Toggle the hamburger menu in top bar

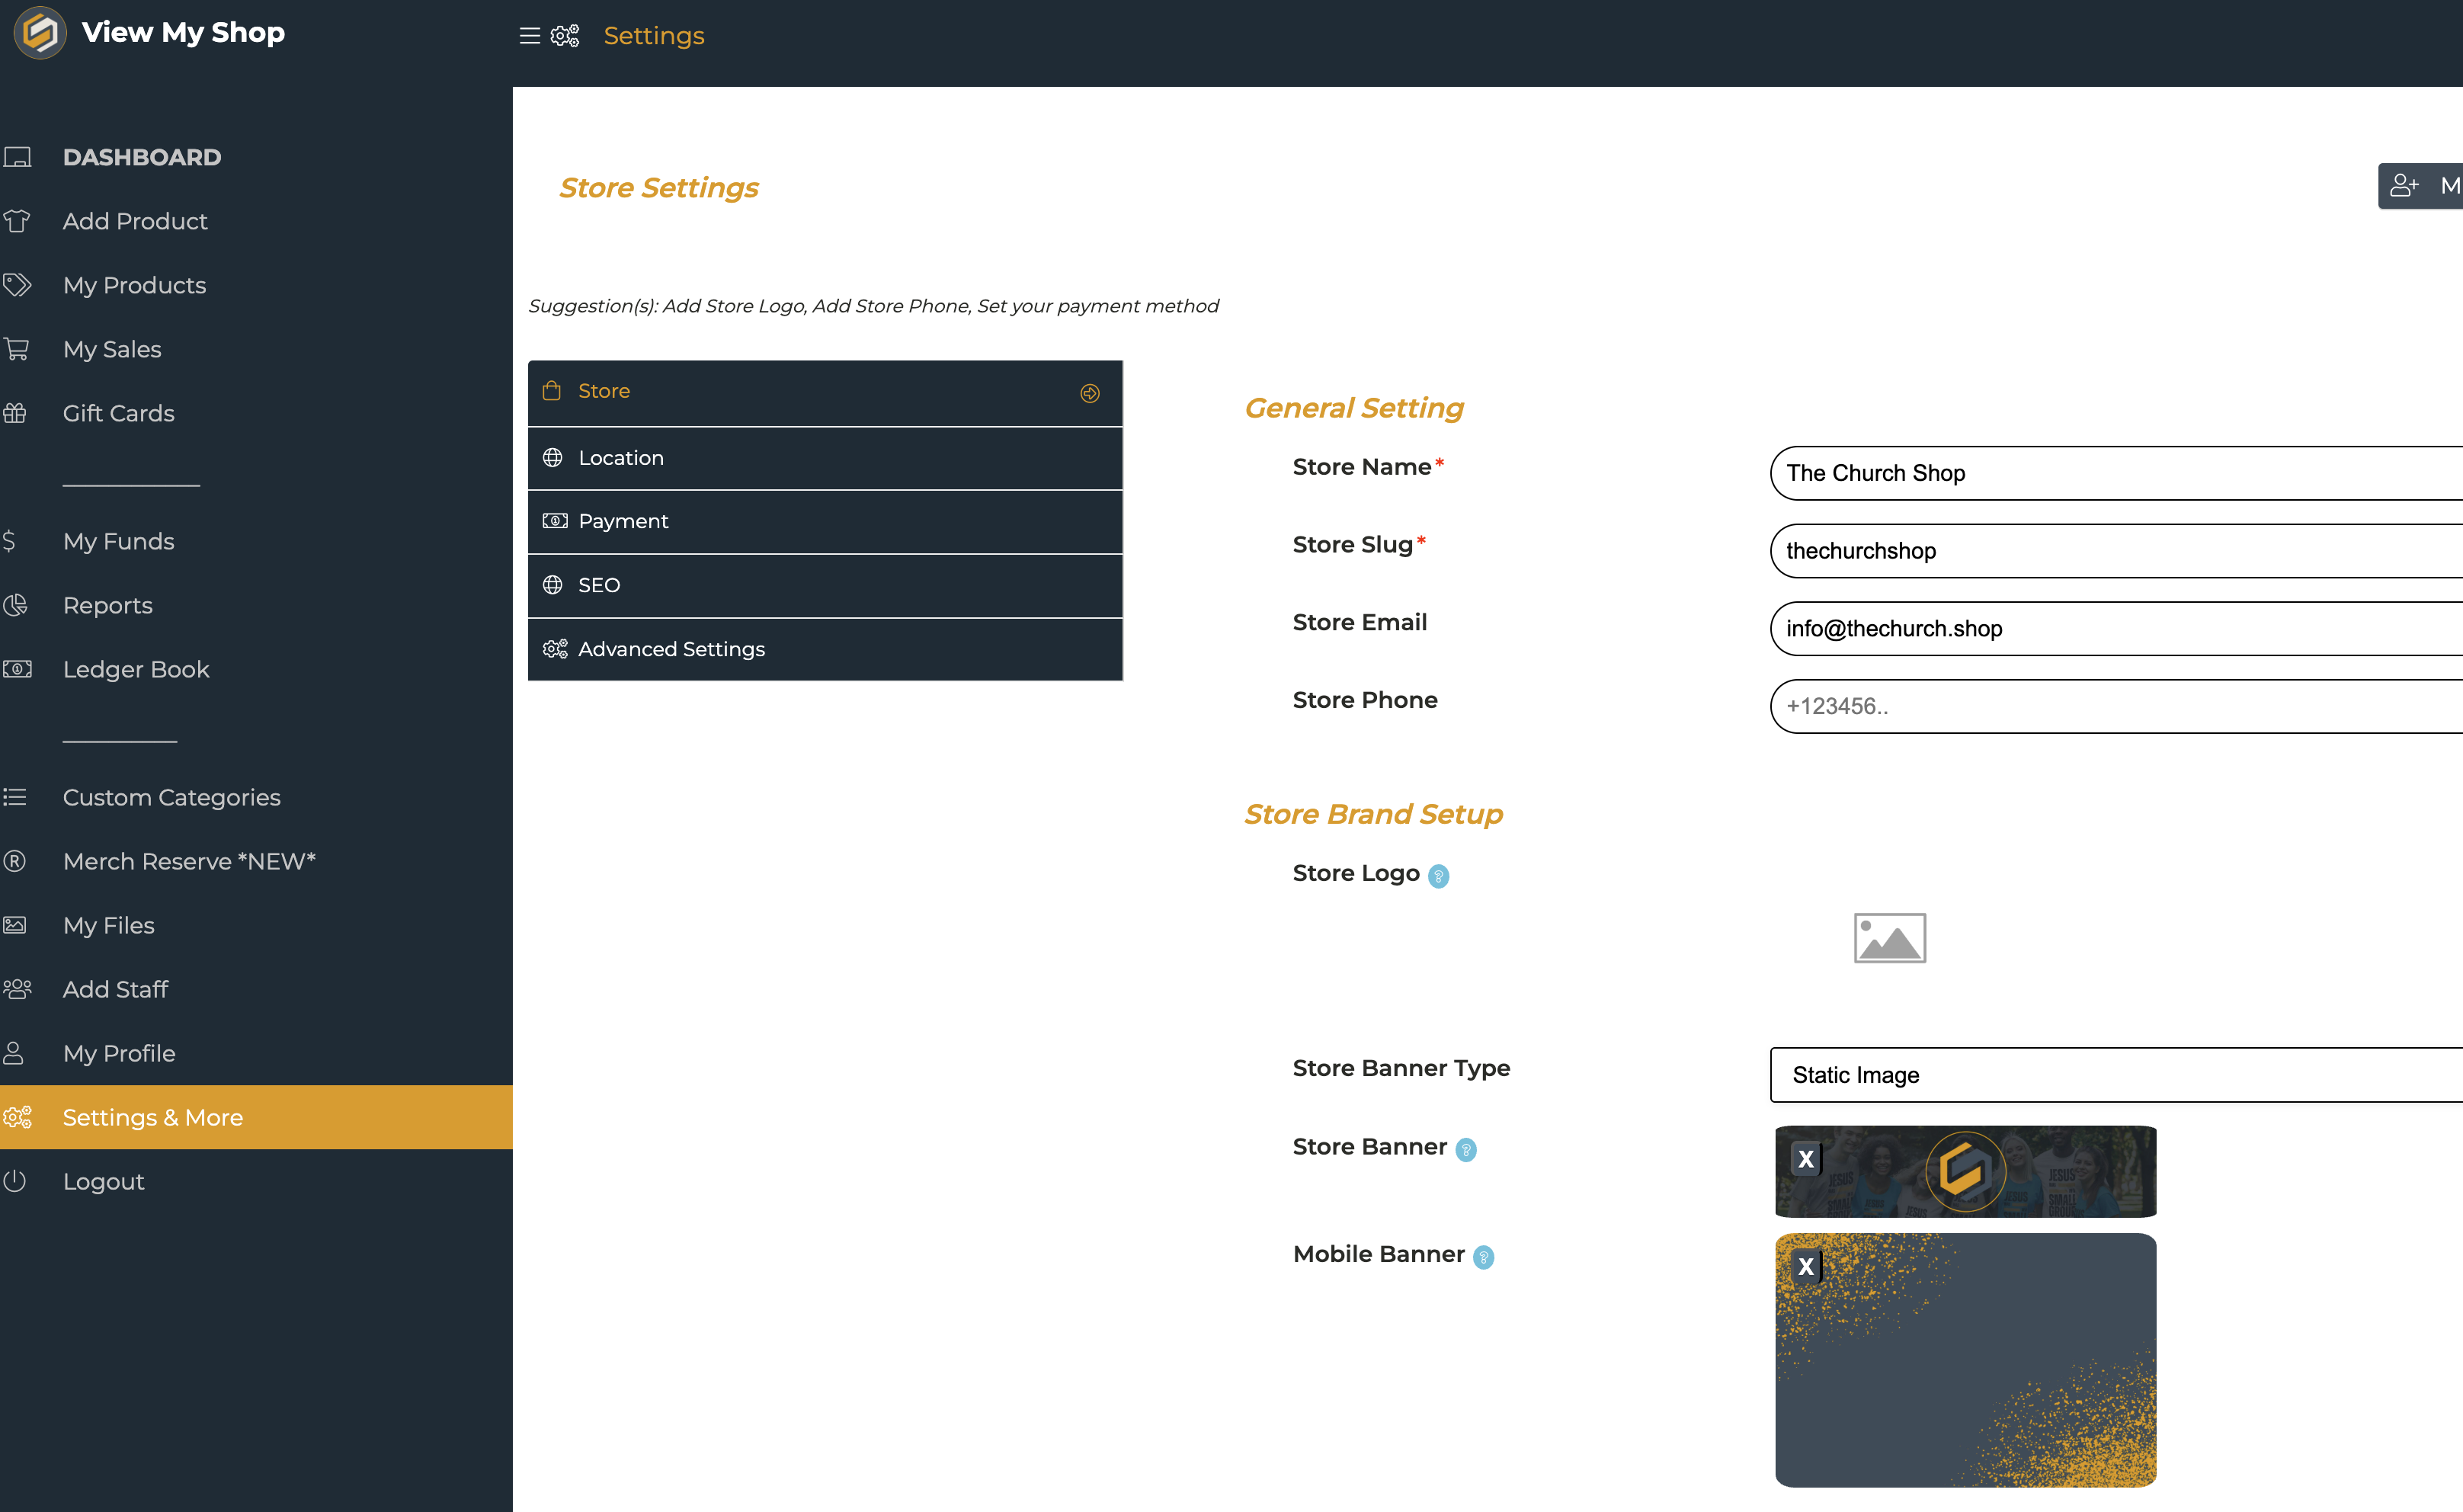pyautogui.click(x=530, y=36)
